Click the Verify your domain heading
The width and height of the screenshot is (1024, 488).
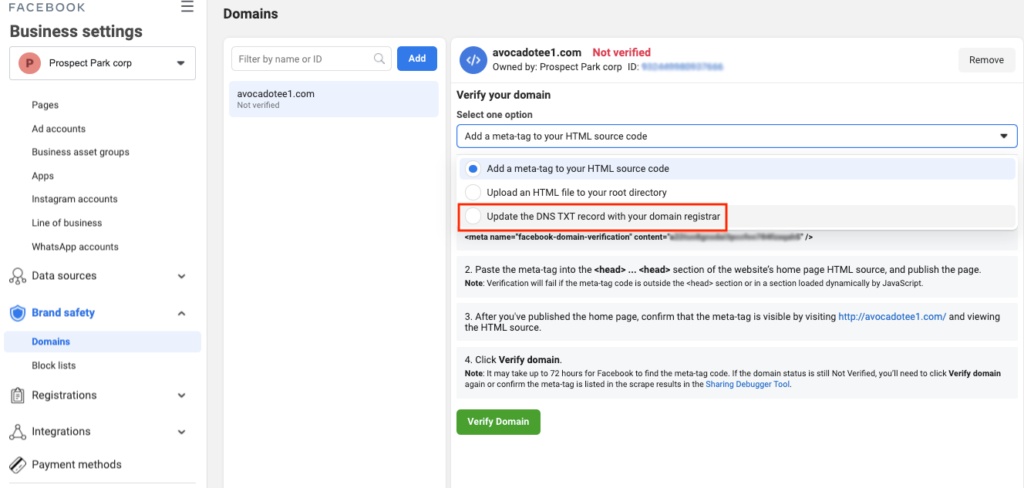pyautogui.click(x=504, y=95)
